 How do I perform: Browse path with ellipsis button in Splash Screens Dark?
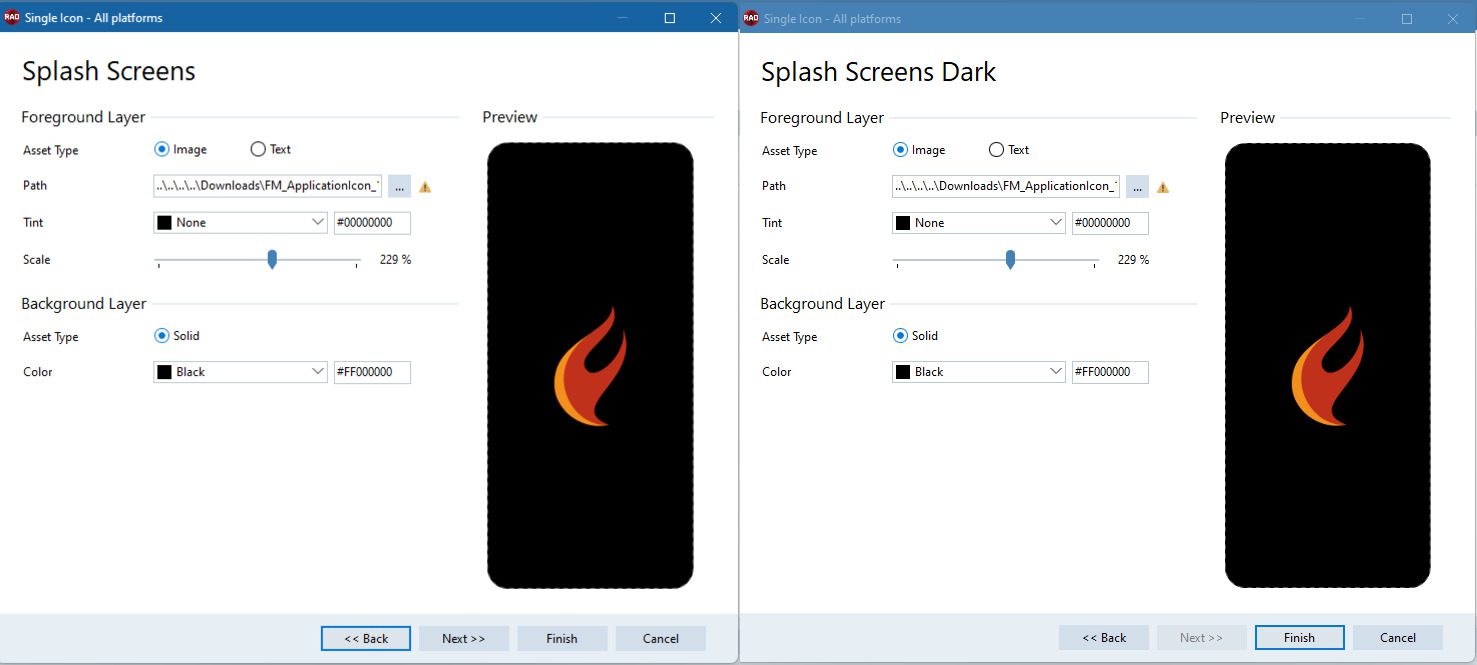click(1137, 186)
